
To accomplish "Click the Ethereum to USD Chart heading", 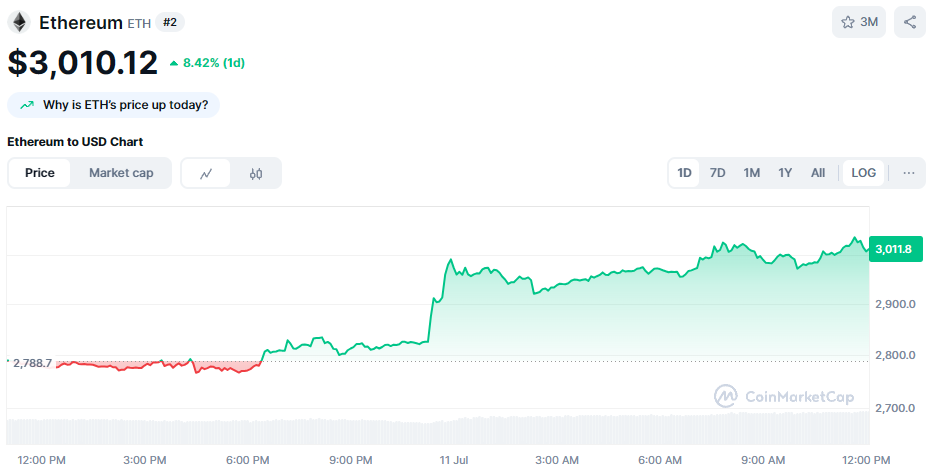I will 75,142.
